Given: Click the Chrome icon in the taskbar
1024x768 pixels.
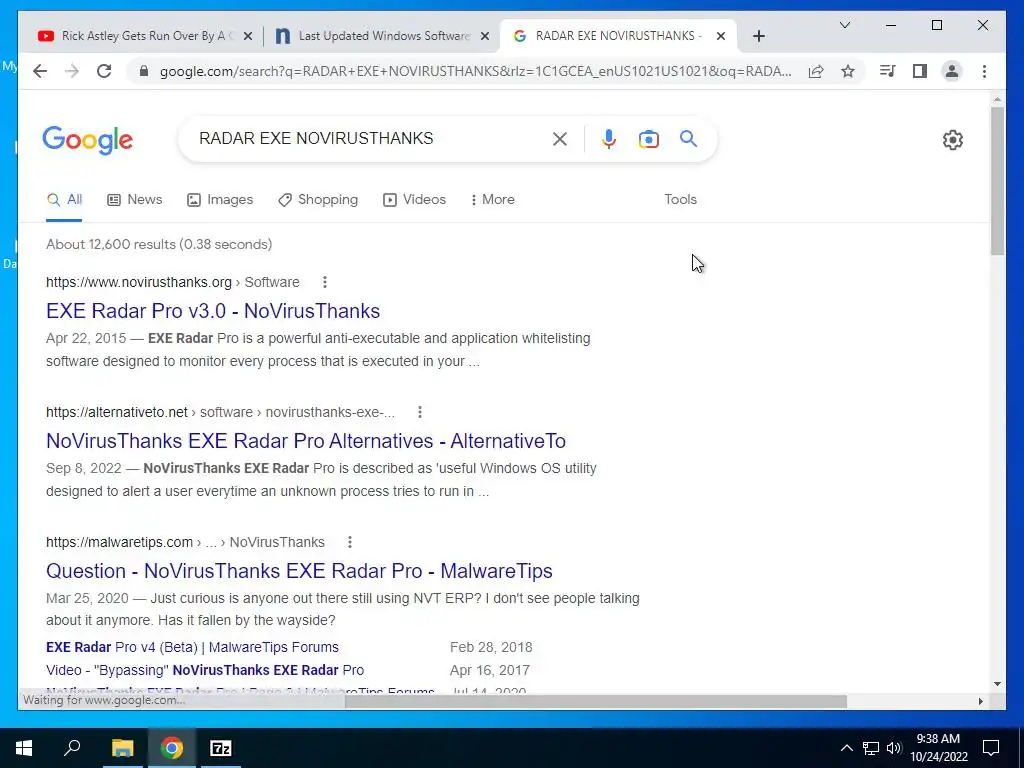Looking at the screenshot, I should (x=171, y=748).
